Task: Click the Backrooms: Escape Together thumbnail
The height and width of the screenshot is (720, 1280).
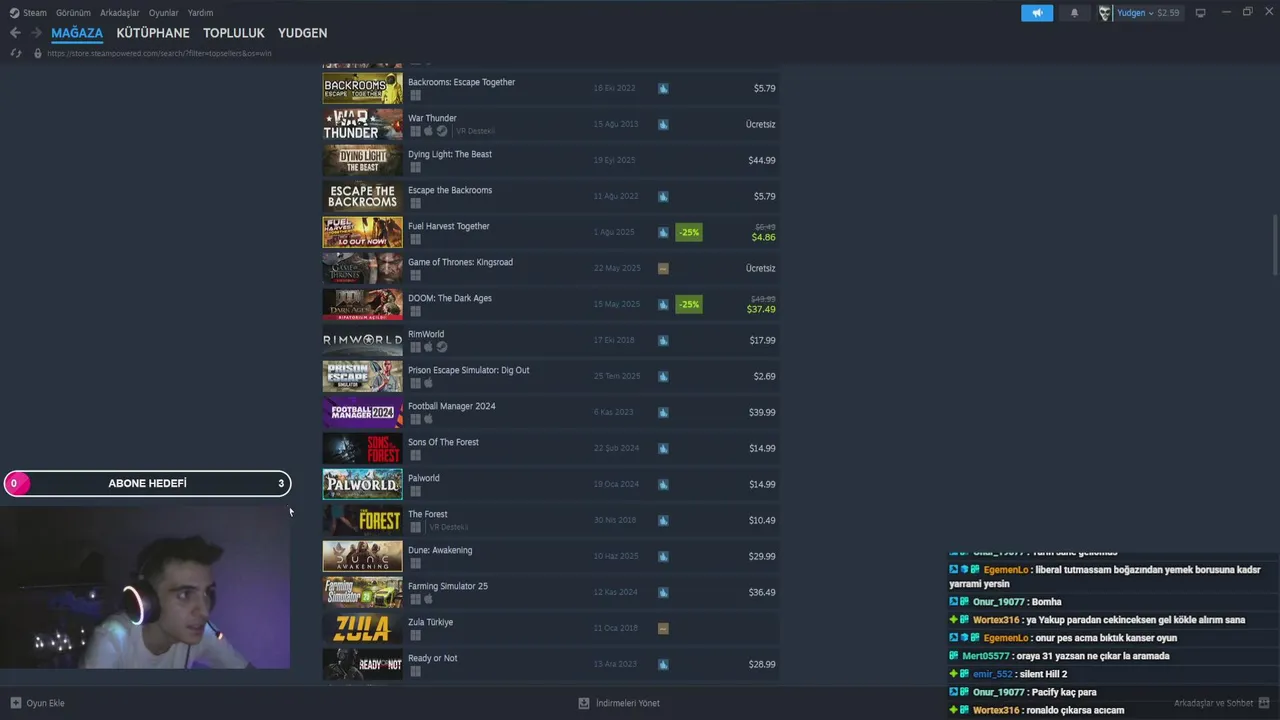Action: pos(362,88)
